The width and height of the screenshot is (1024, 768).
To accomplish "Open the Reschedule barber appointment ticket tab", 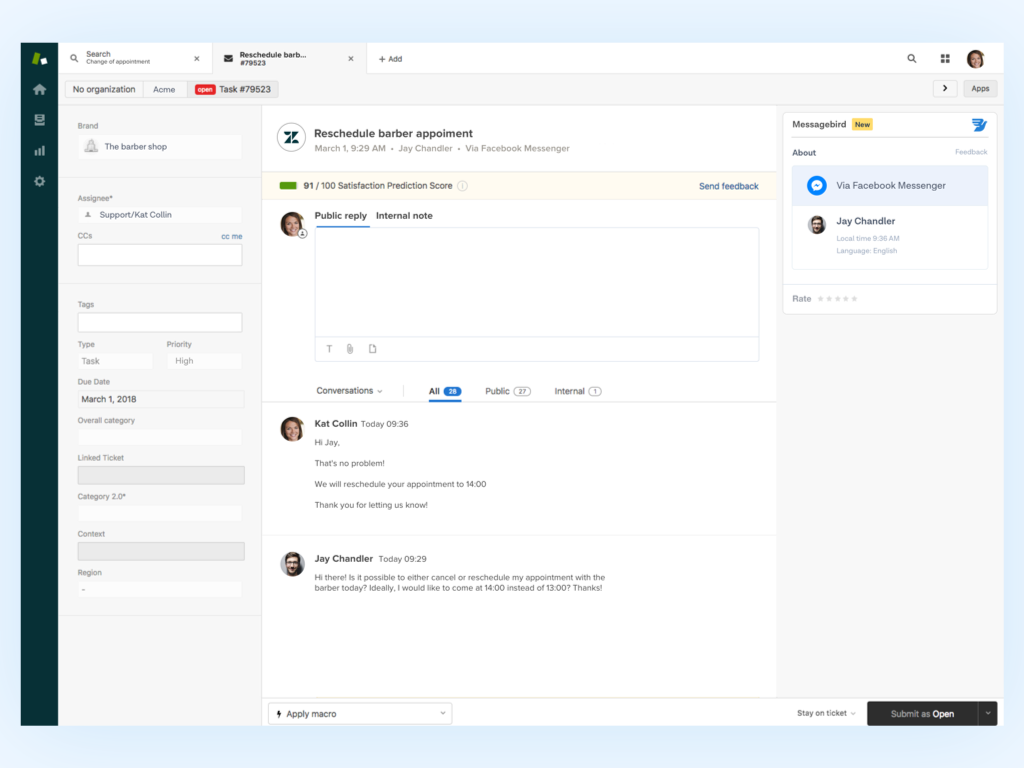I will (x=283, y=57).
